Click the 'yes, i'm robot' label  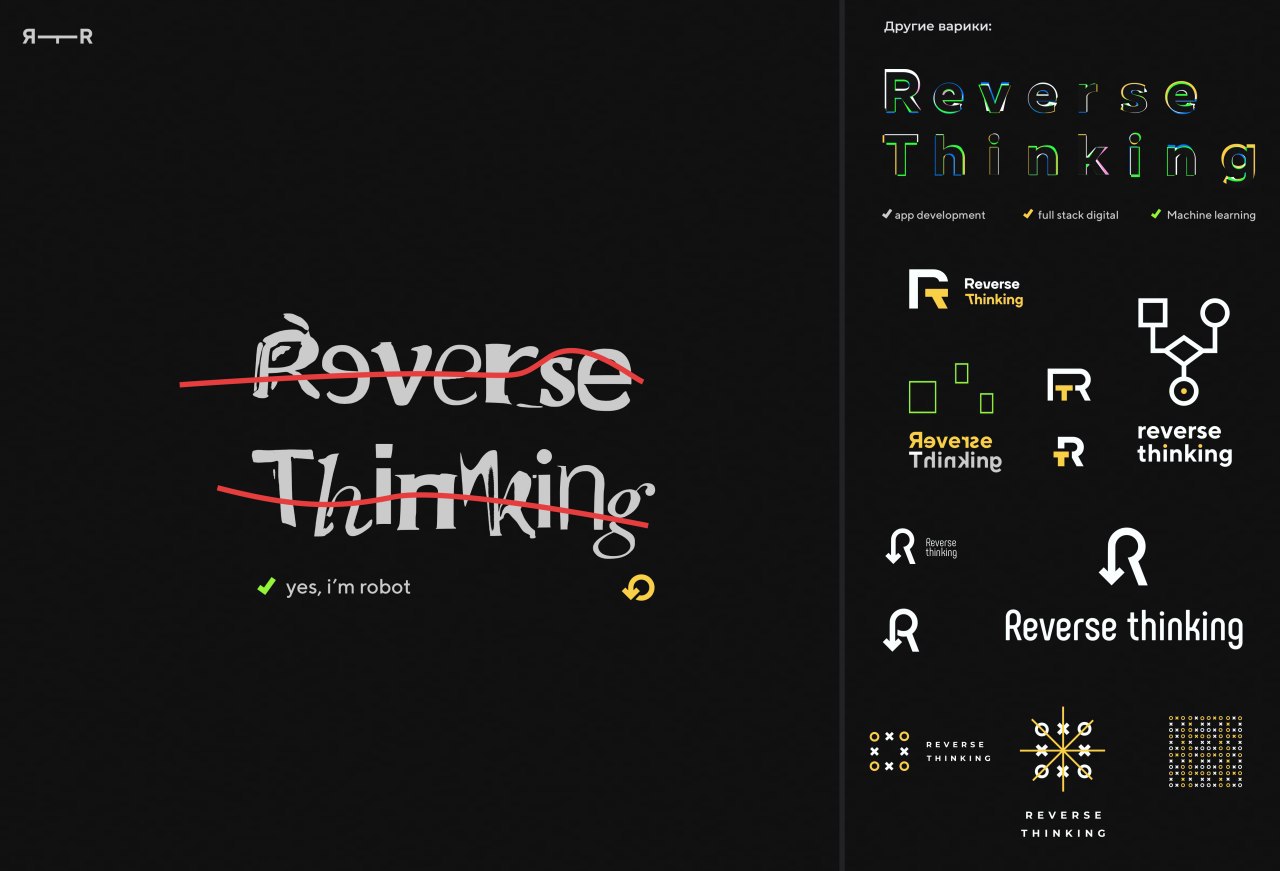348,587
